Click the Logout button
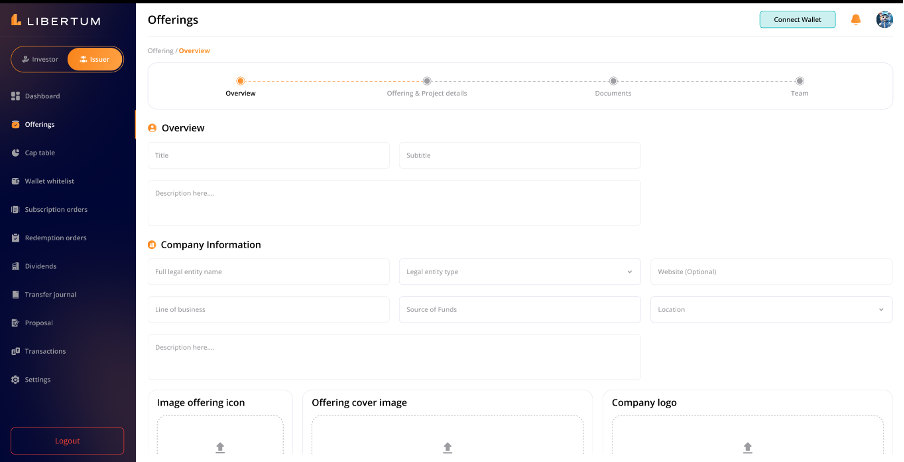904x462 pixels. 67,440
